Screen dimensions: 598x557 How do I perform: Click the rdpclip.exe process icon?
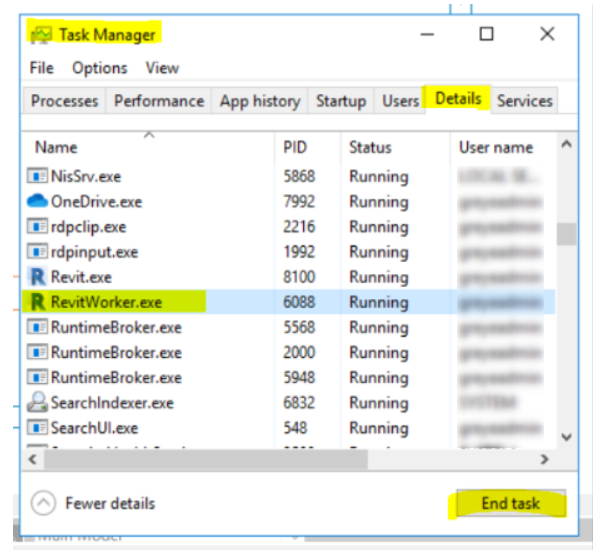pos(37,227)
